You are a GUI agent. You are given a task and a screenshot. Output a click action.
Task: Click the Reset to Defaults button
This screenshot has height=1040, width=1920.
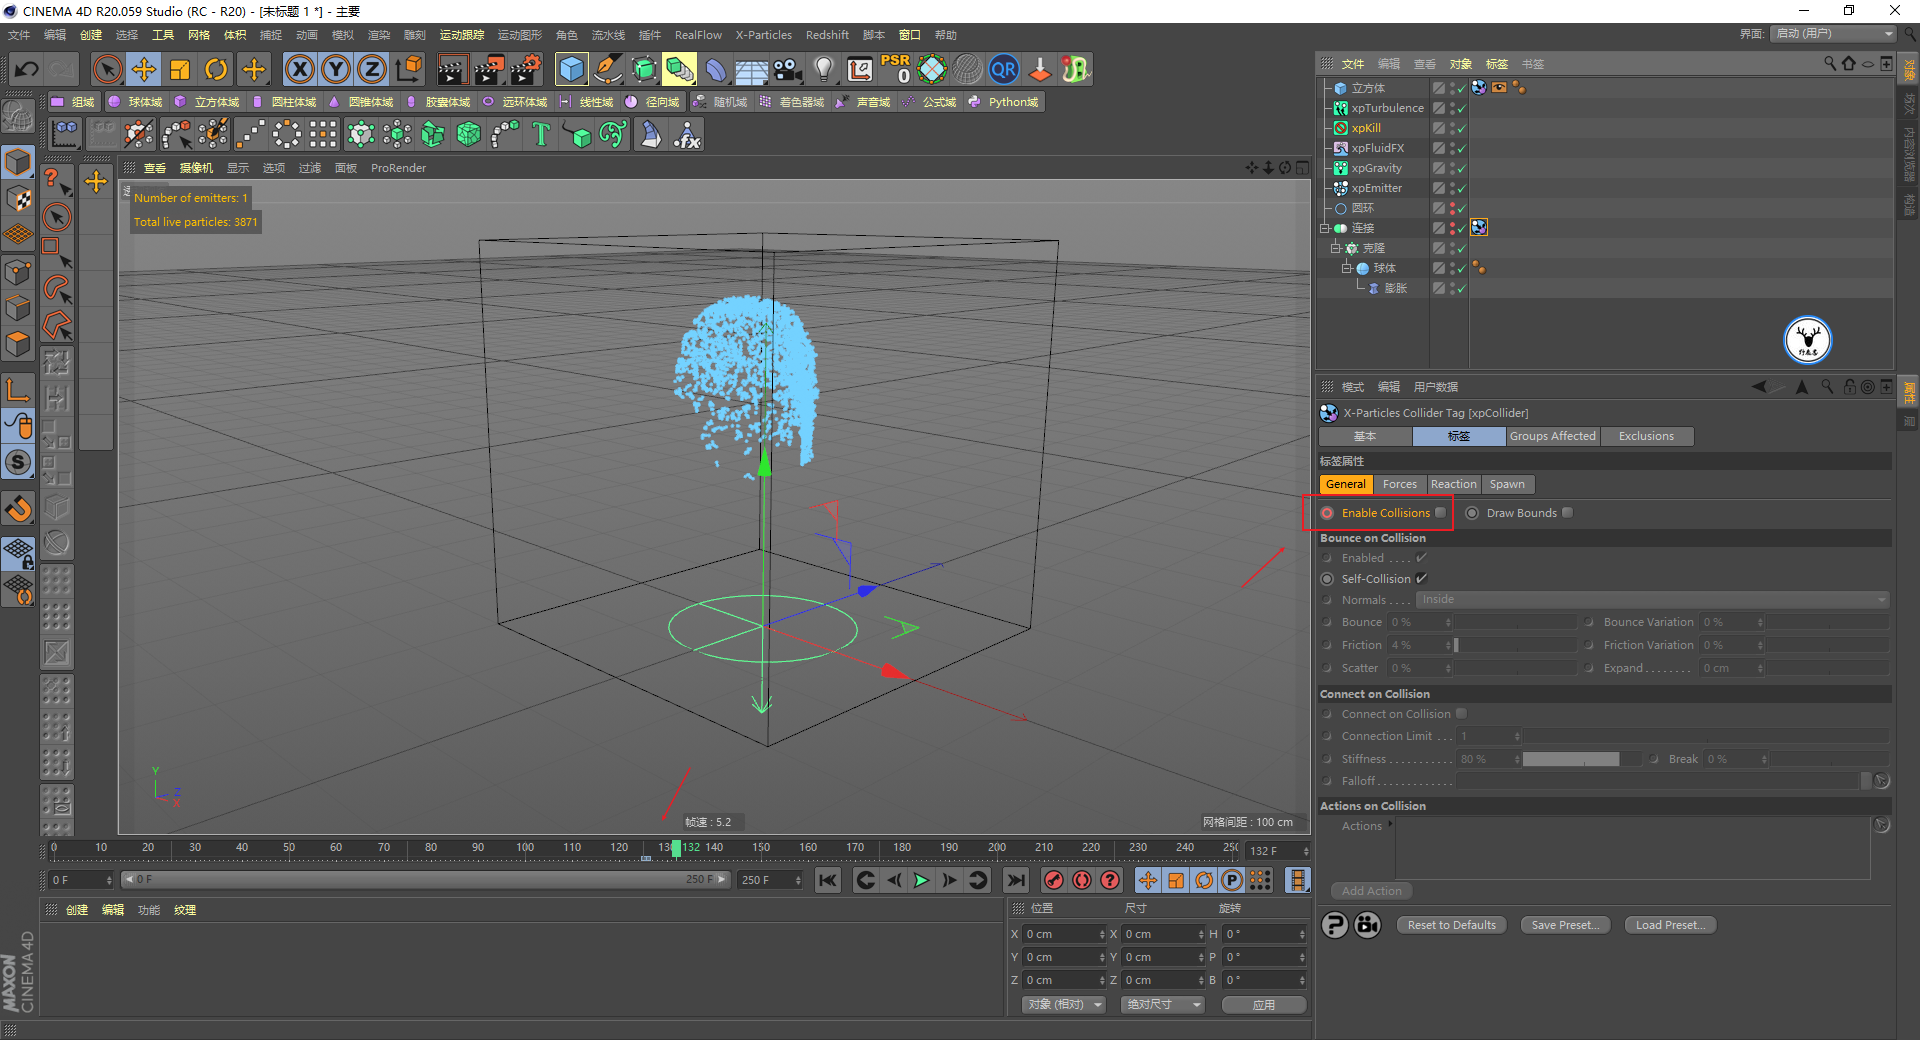click(1451, 925)
